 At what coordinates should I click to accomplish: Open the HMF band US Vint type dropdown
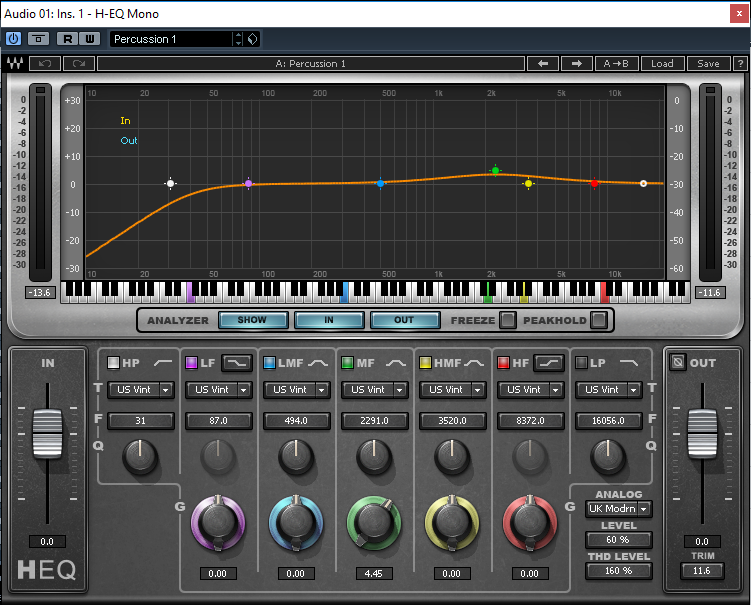click(453, 390)
